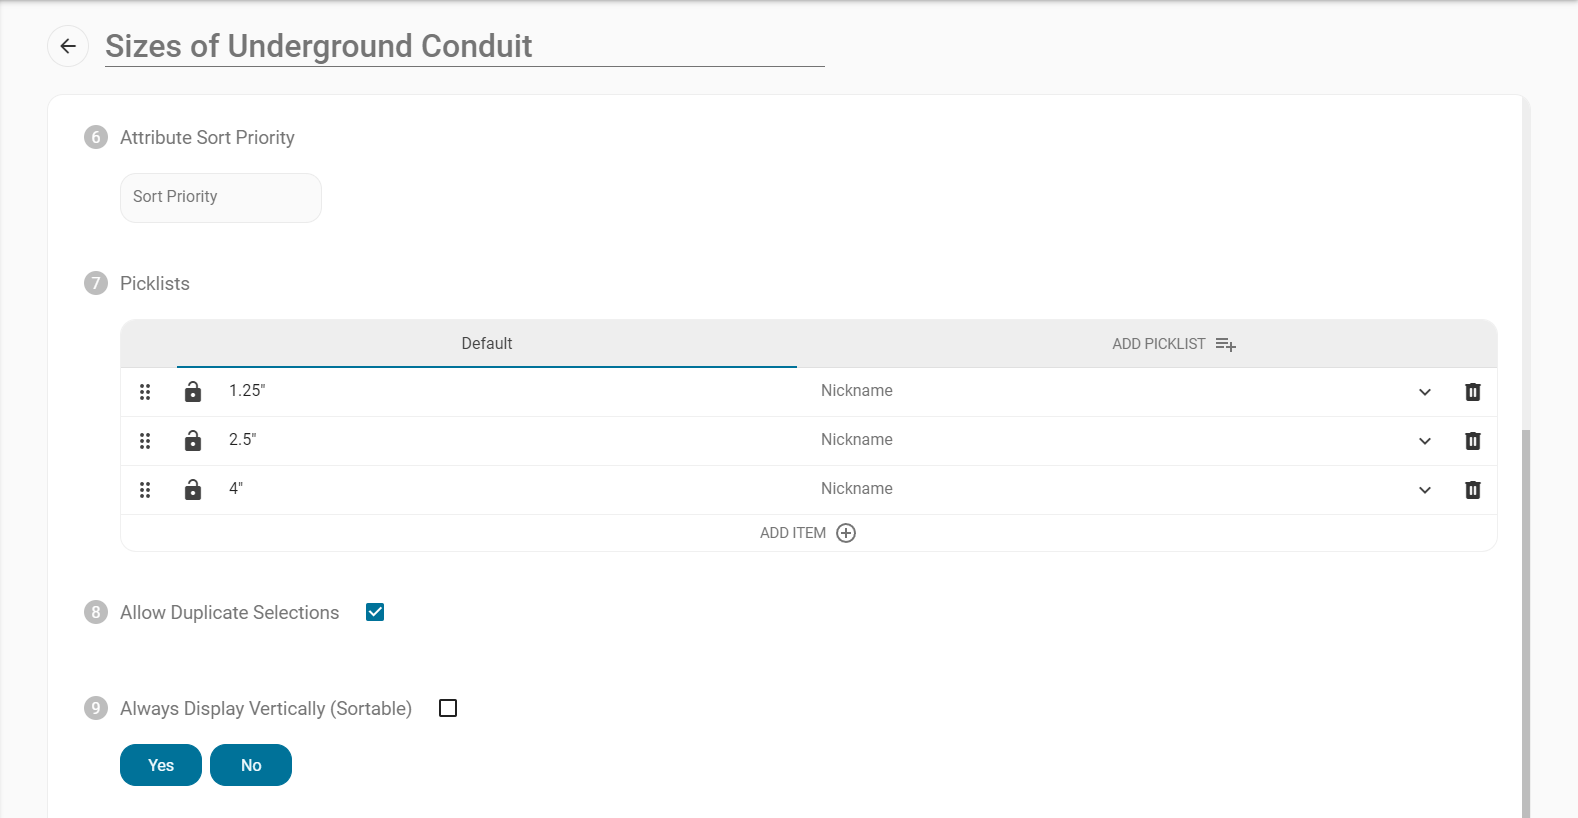Delete the 1.25" picklist item
The width and height of the screenshot is (1578, 818).
click(1472, 392)
